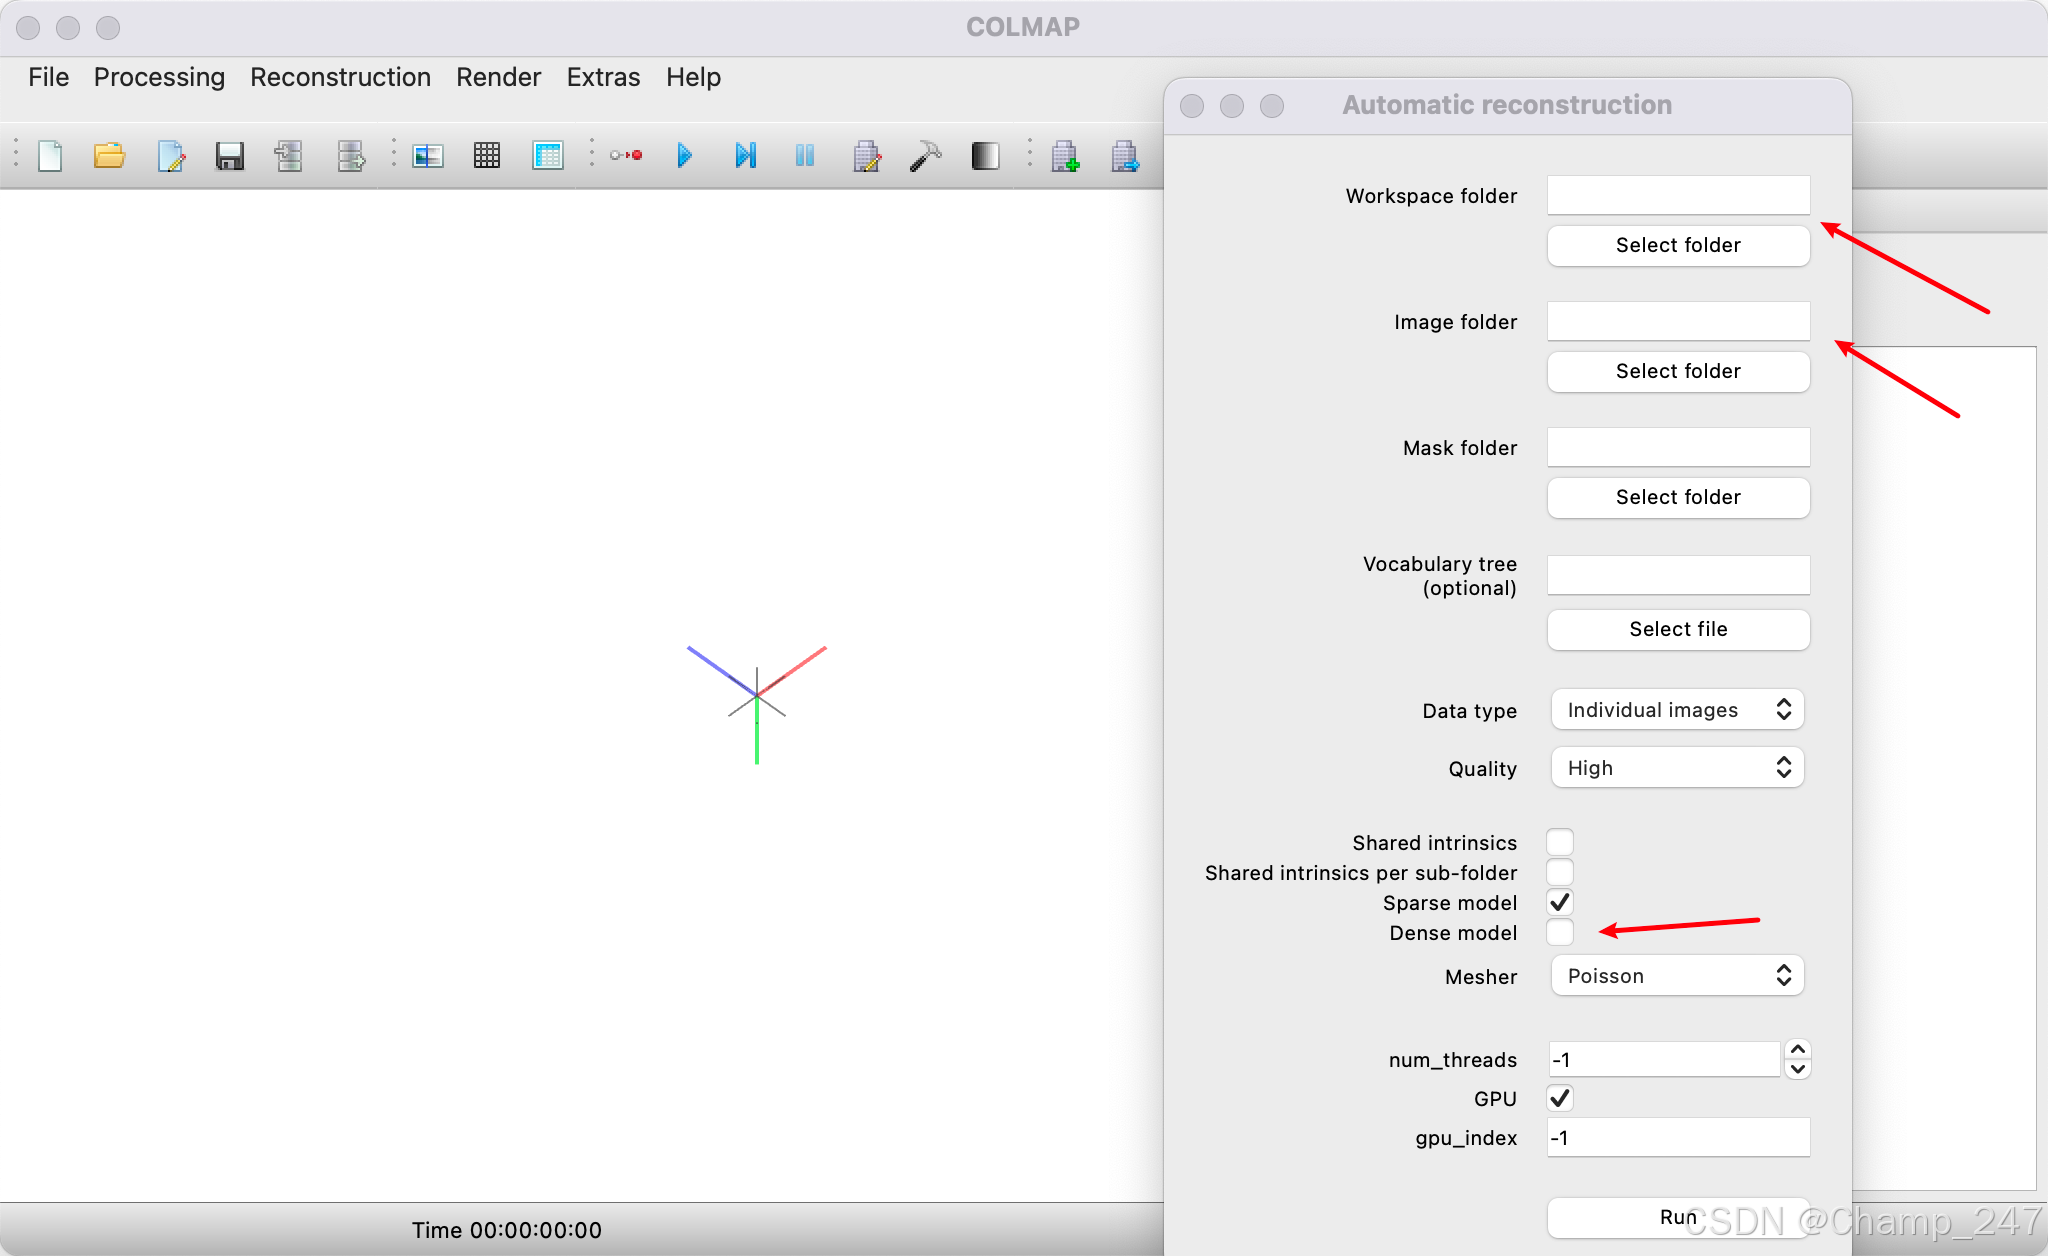This screenshot has width=2048, height=1256.
Task: Click Select folder for Workspace folder
Action: click(x=1678, y=245)
